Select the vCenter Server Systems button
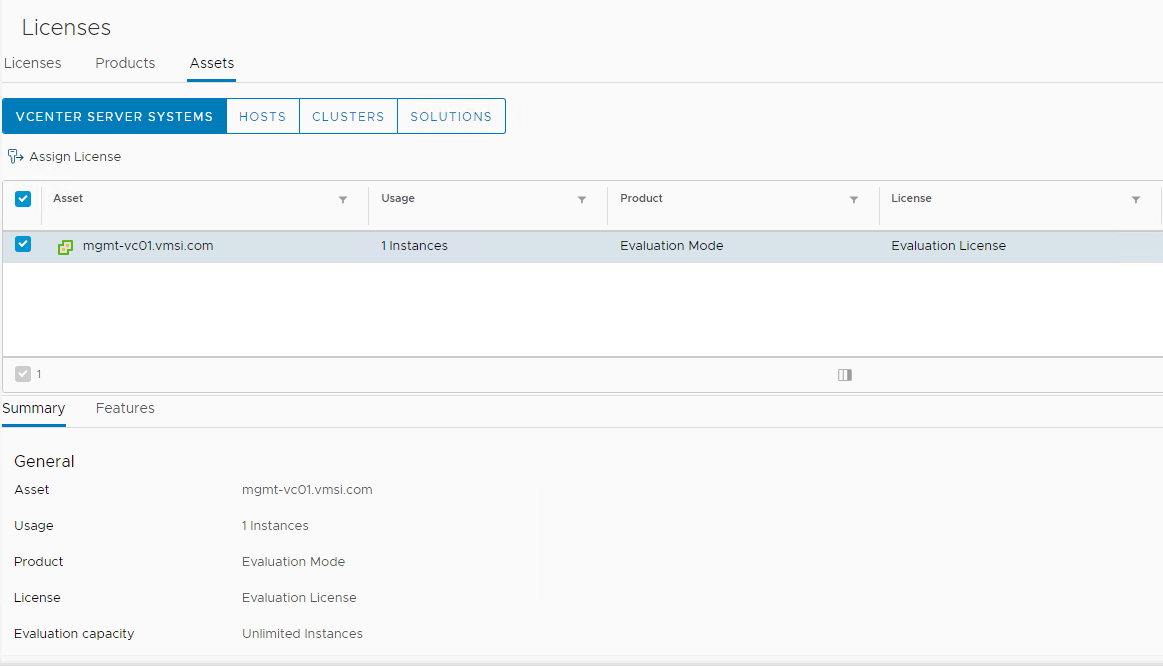 tap(114, 116)
